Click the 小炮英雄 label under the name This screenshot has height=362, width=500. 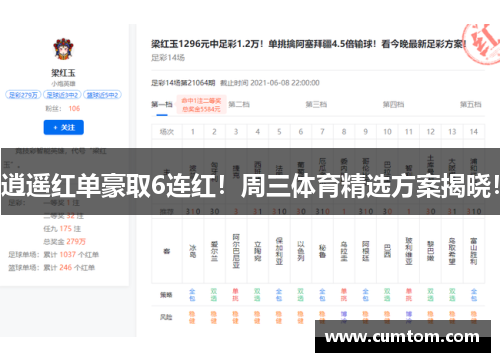pos(63,83)
